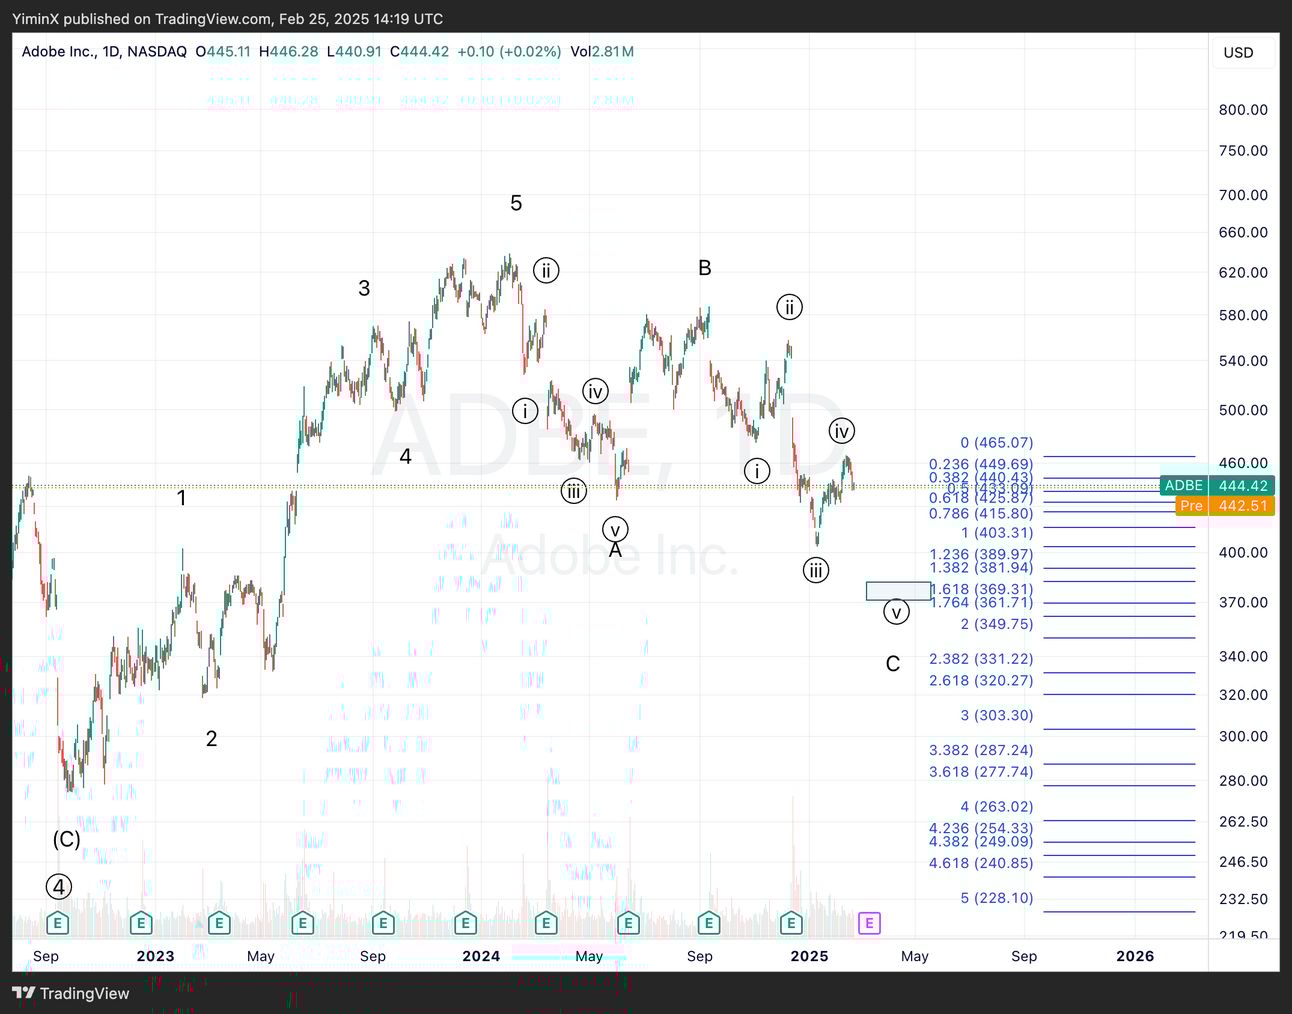
Task: Select the earnings E marker between 2024 and following May labels
Action: tap(546, 923)
